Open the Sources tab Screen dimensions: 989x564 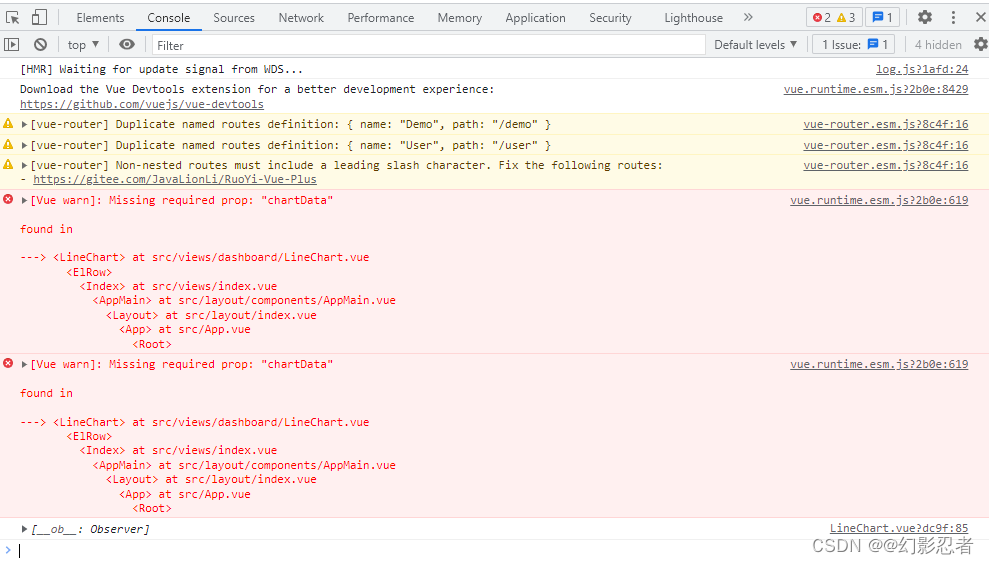click(234, 18)
